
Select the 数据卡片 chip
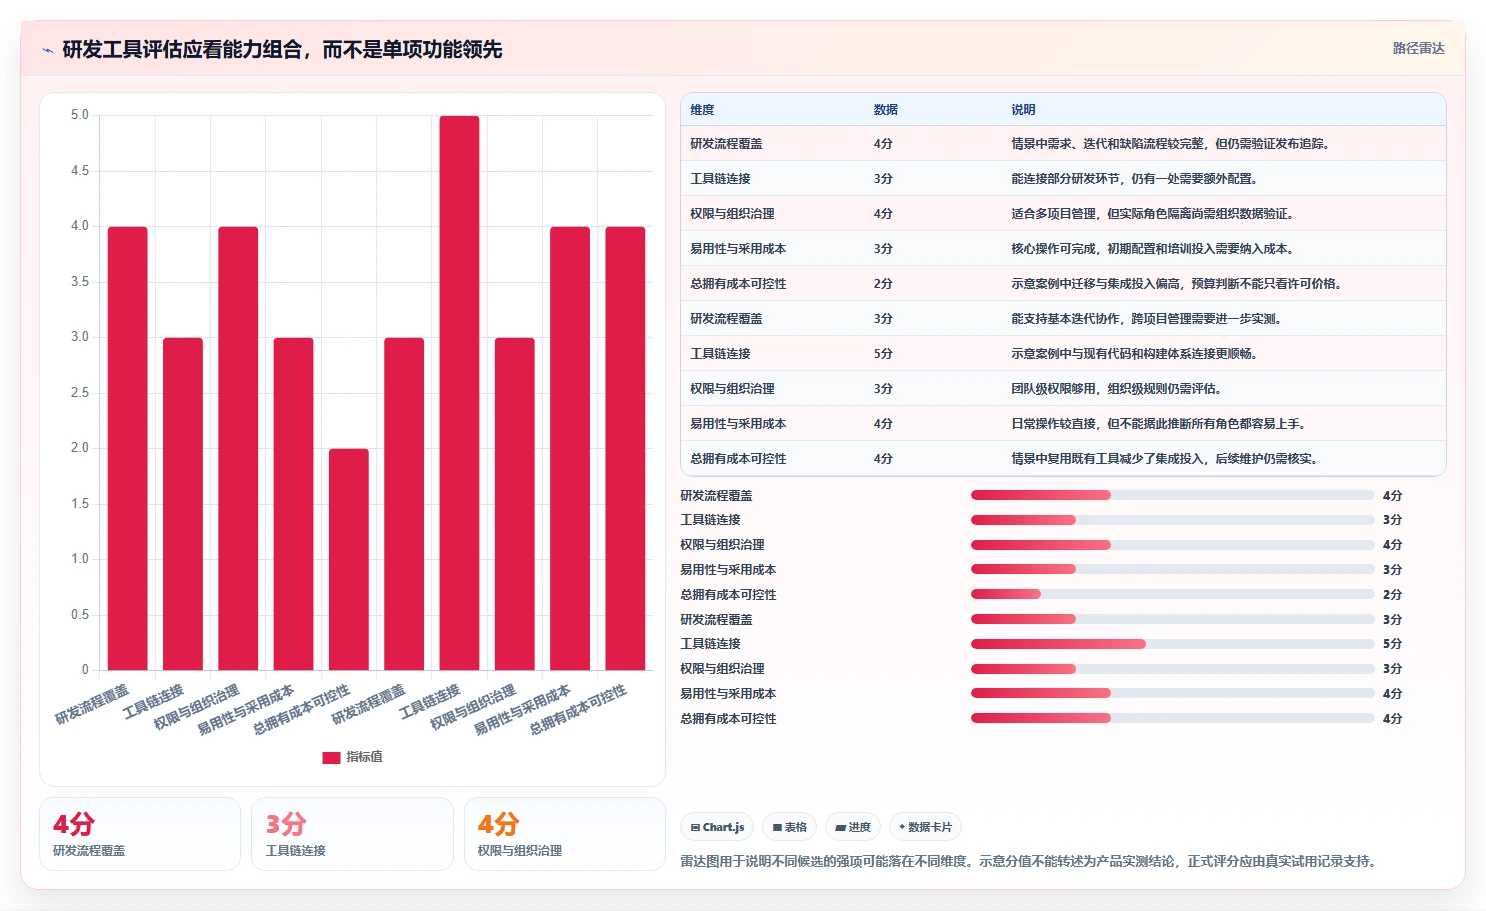coord(925,827)
